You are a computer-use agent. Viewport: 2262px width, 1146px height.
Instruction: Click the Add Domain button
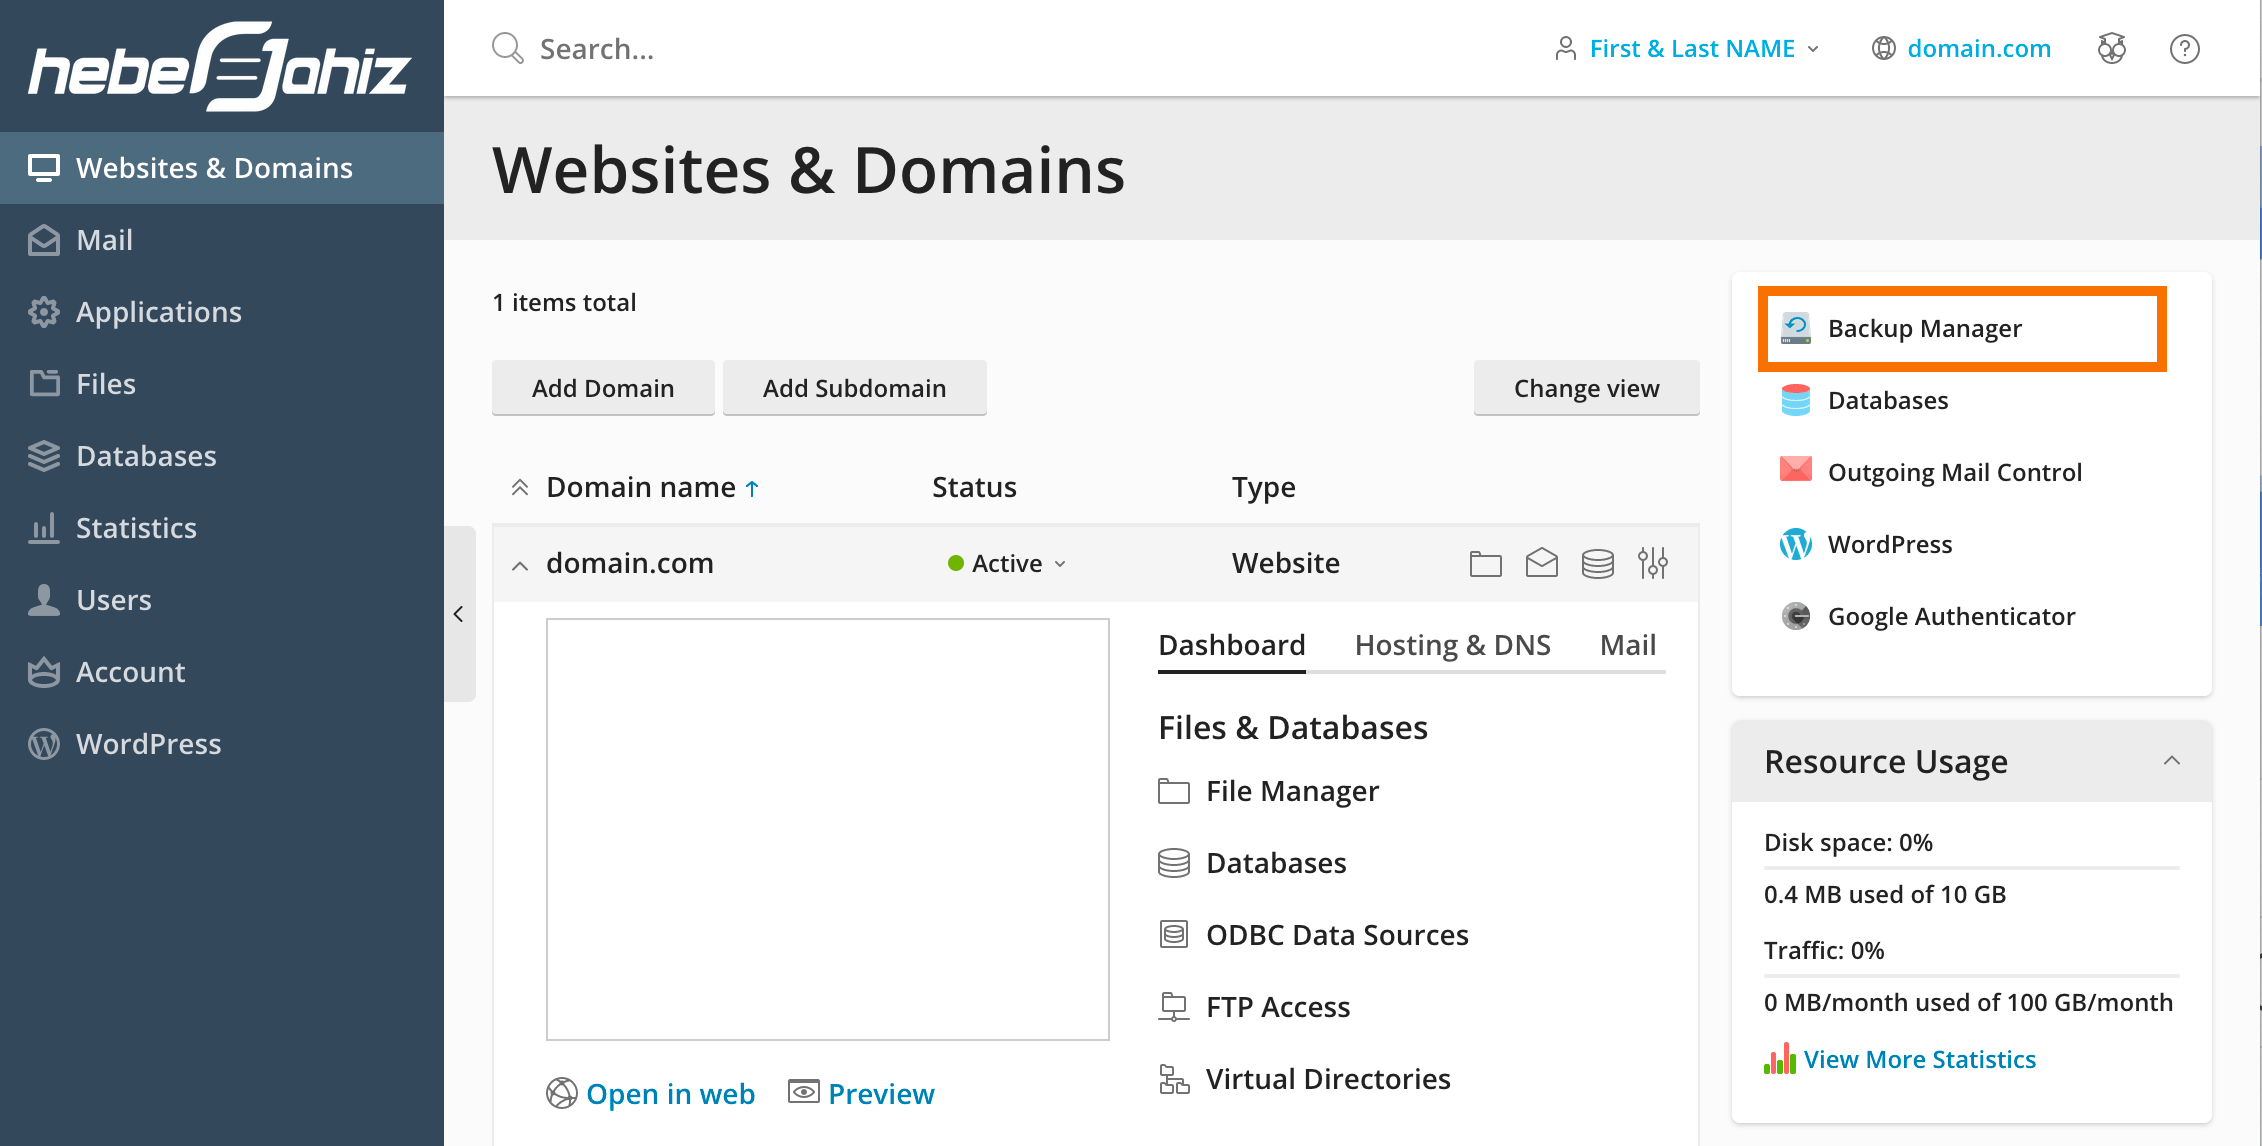pos(603,388)
